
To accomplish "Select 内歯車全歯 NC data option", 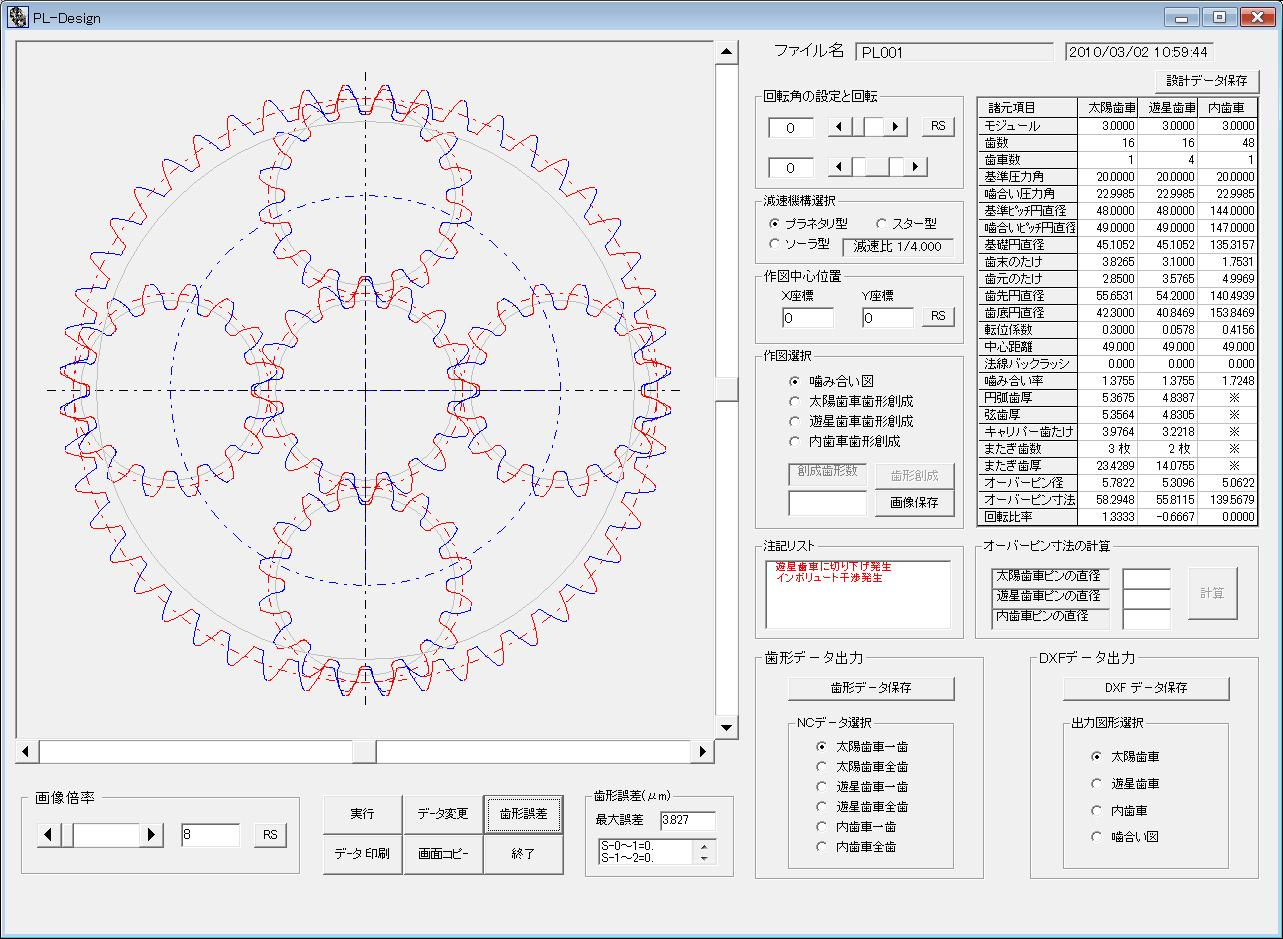I will [x=822, y=847].
